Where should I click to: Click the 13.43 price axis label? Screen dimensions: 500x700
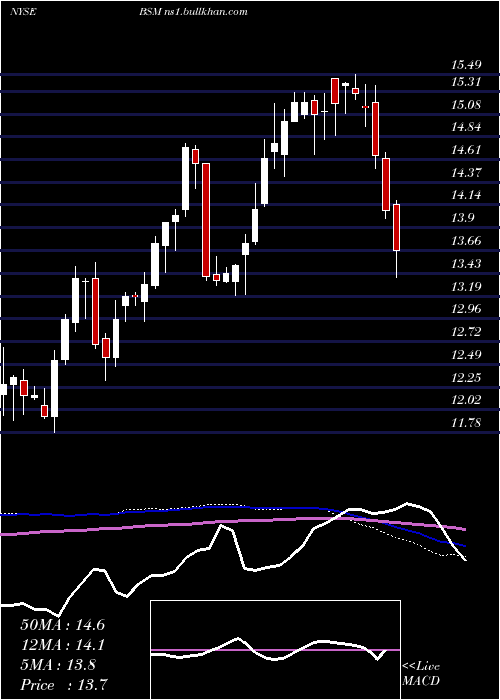coord(466,264)
